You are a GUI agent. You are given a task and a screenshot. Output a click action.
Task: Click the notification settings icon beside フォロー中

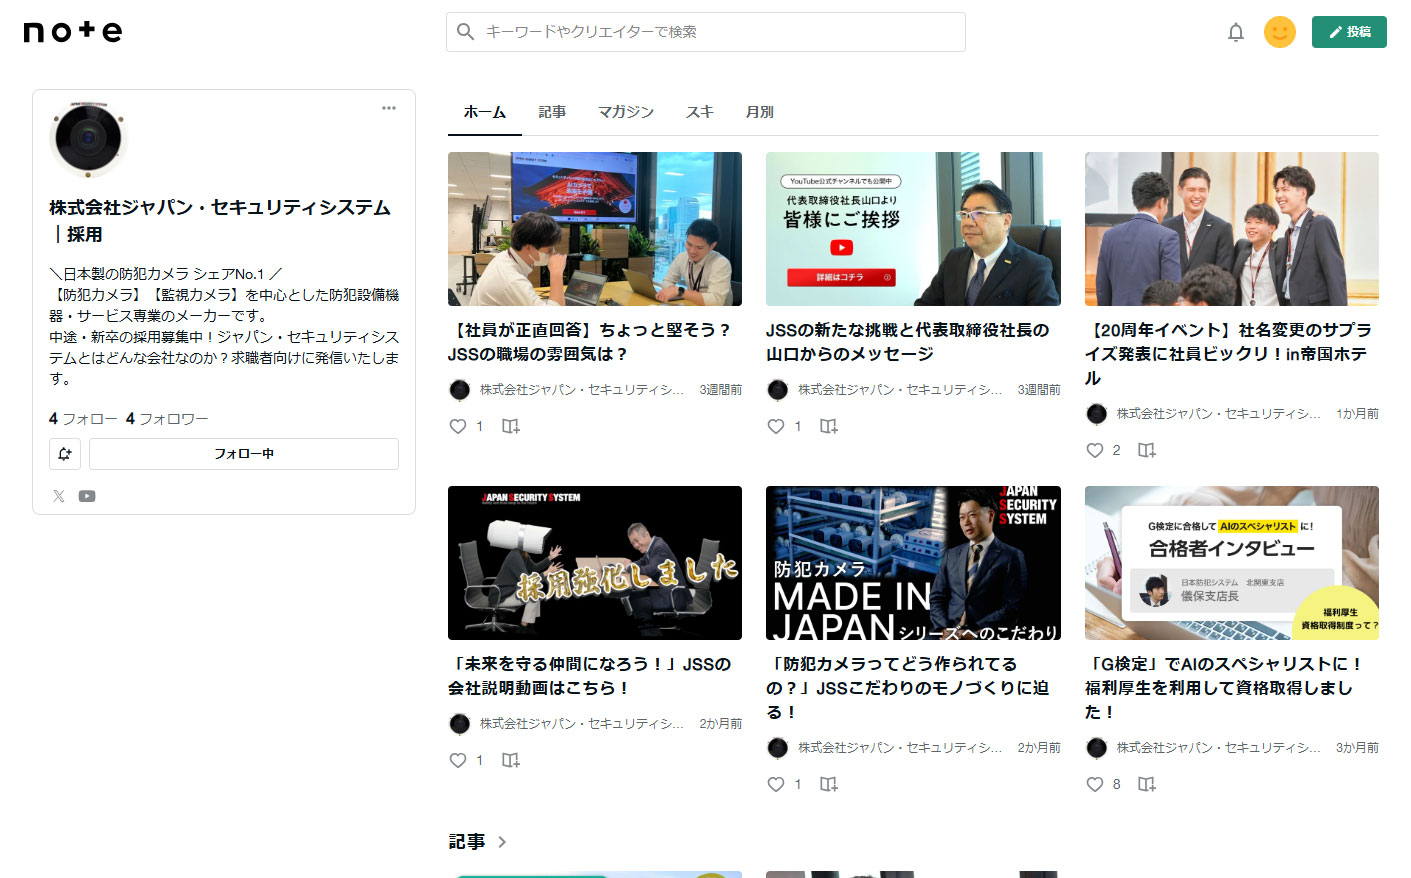click(x=65, y=454)
